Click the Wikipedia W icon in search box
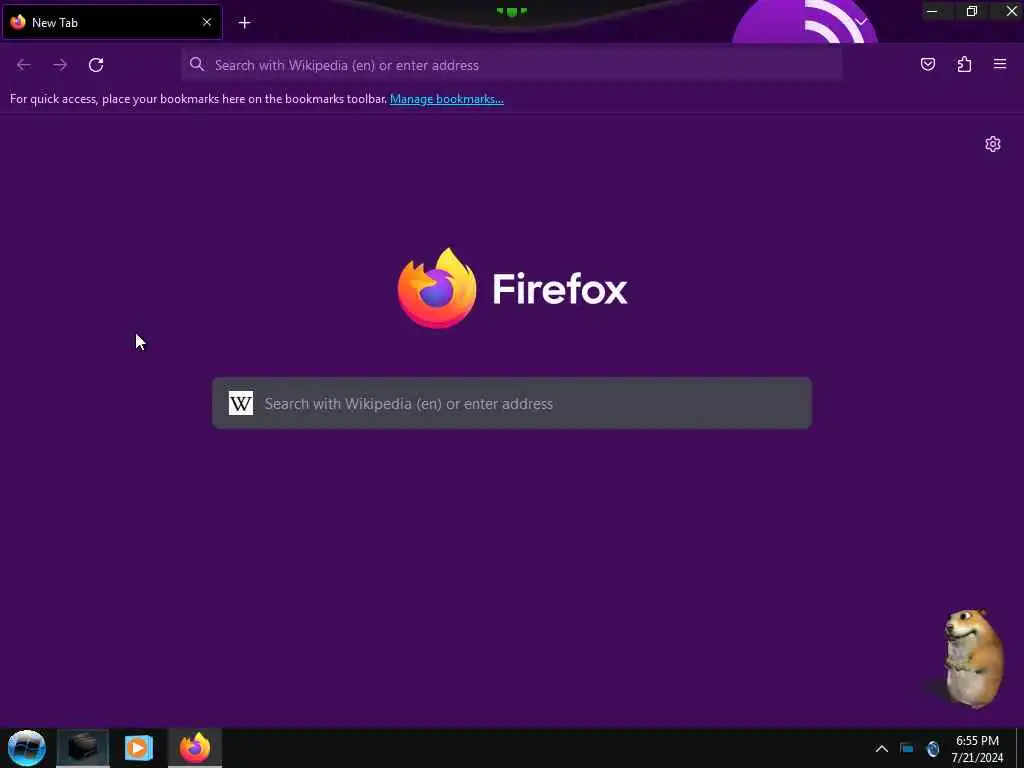Viewport: 1024px width, 768px height. (241, 403)
